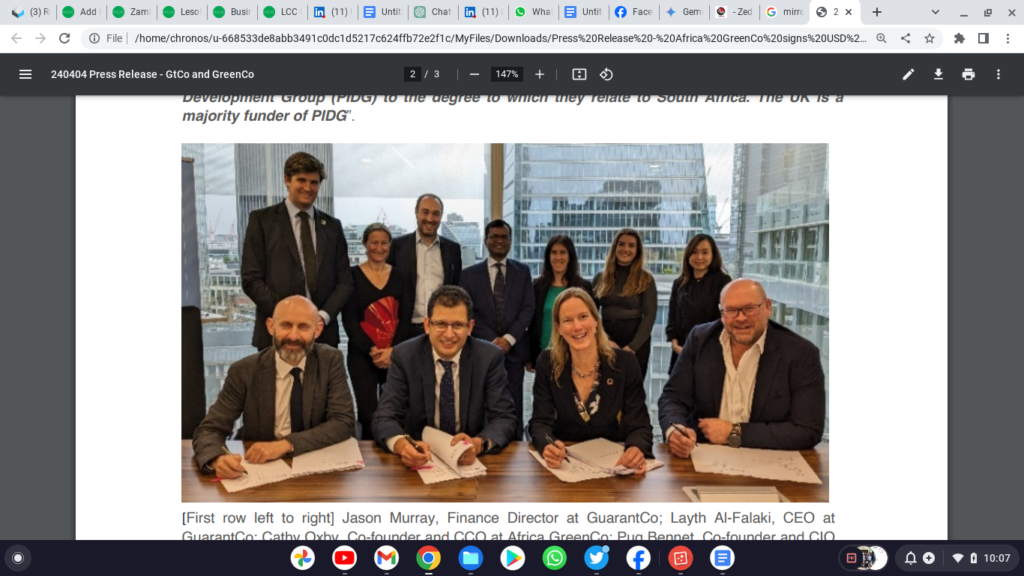Open a new browser tab
Viewport: 1024px width, 576px height.
[x=877, y=12]
